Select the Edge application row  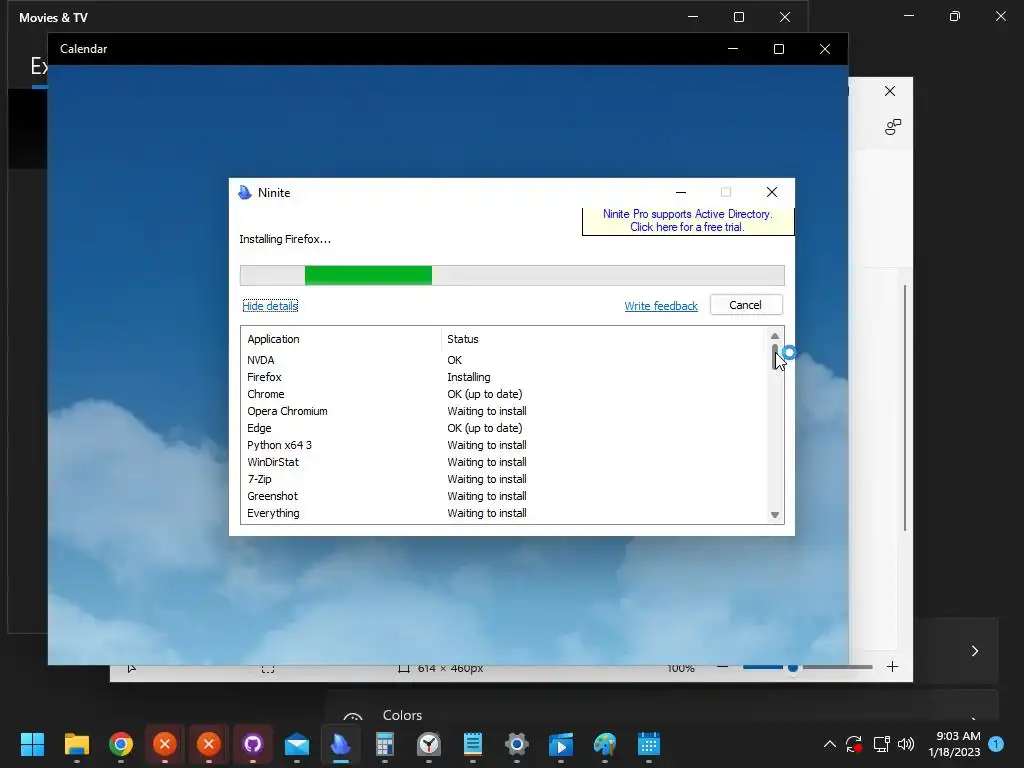click(503, 428)
